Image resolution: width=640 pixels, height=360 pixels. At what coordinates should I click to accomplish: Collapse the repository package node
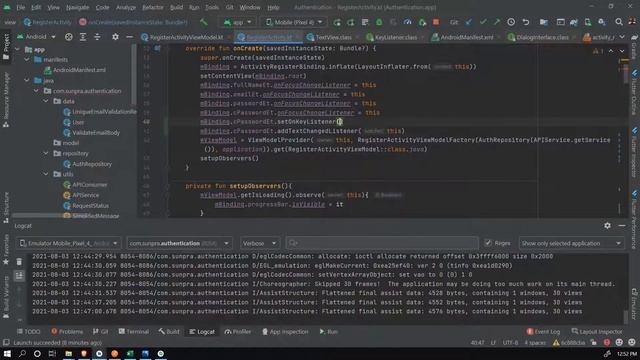[46, 153]
